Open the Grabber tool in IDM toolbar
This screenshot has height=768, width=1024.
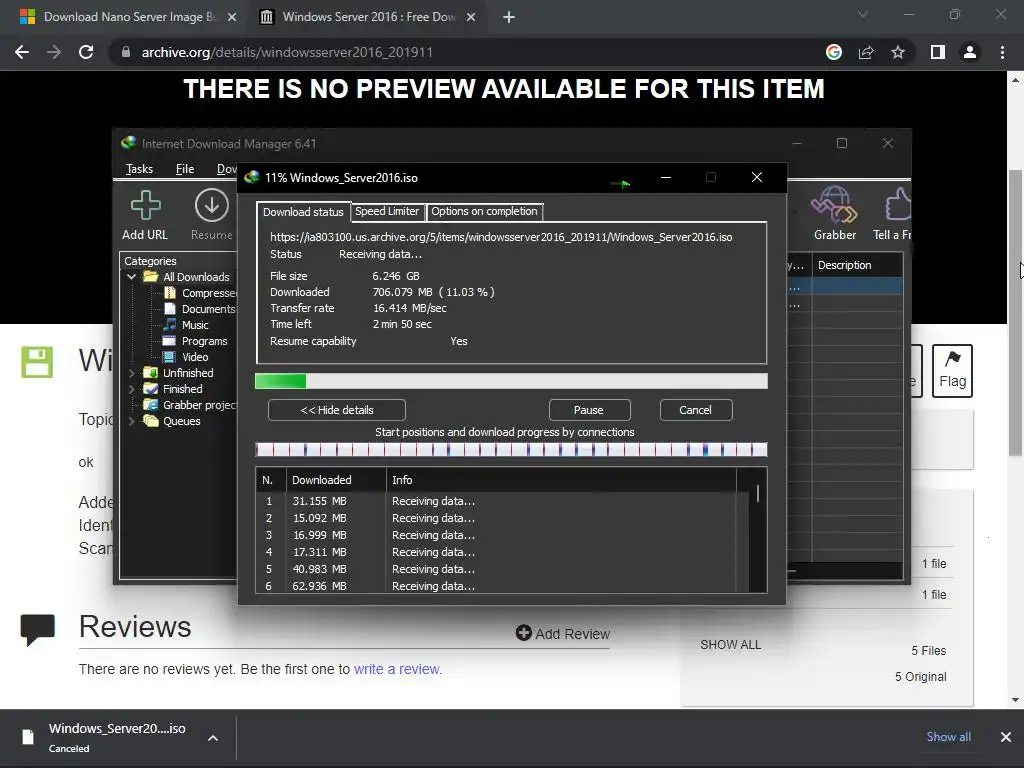tap(834, 204)
